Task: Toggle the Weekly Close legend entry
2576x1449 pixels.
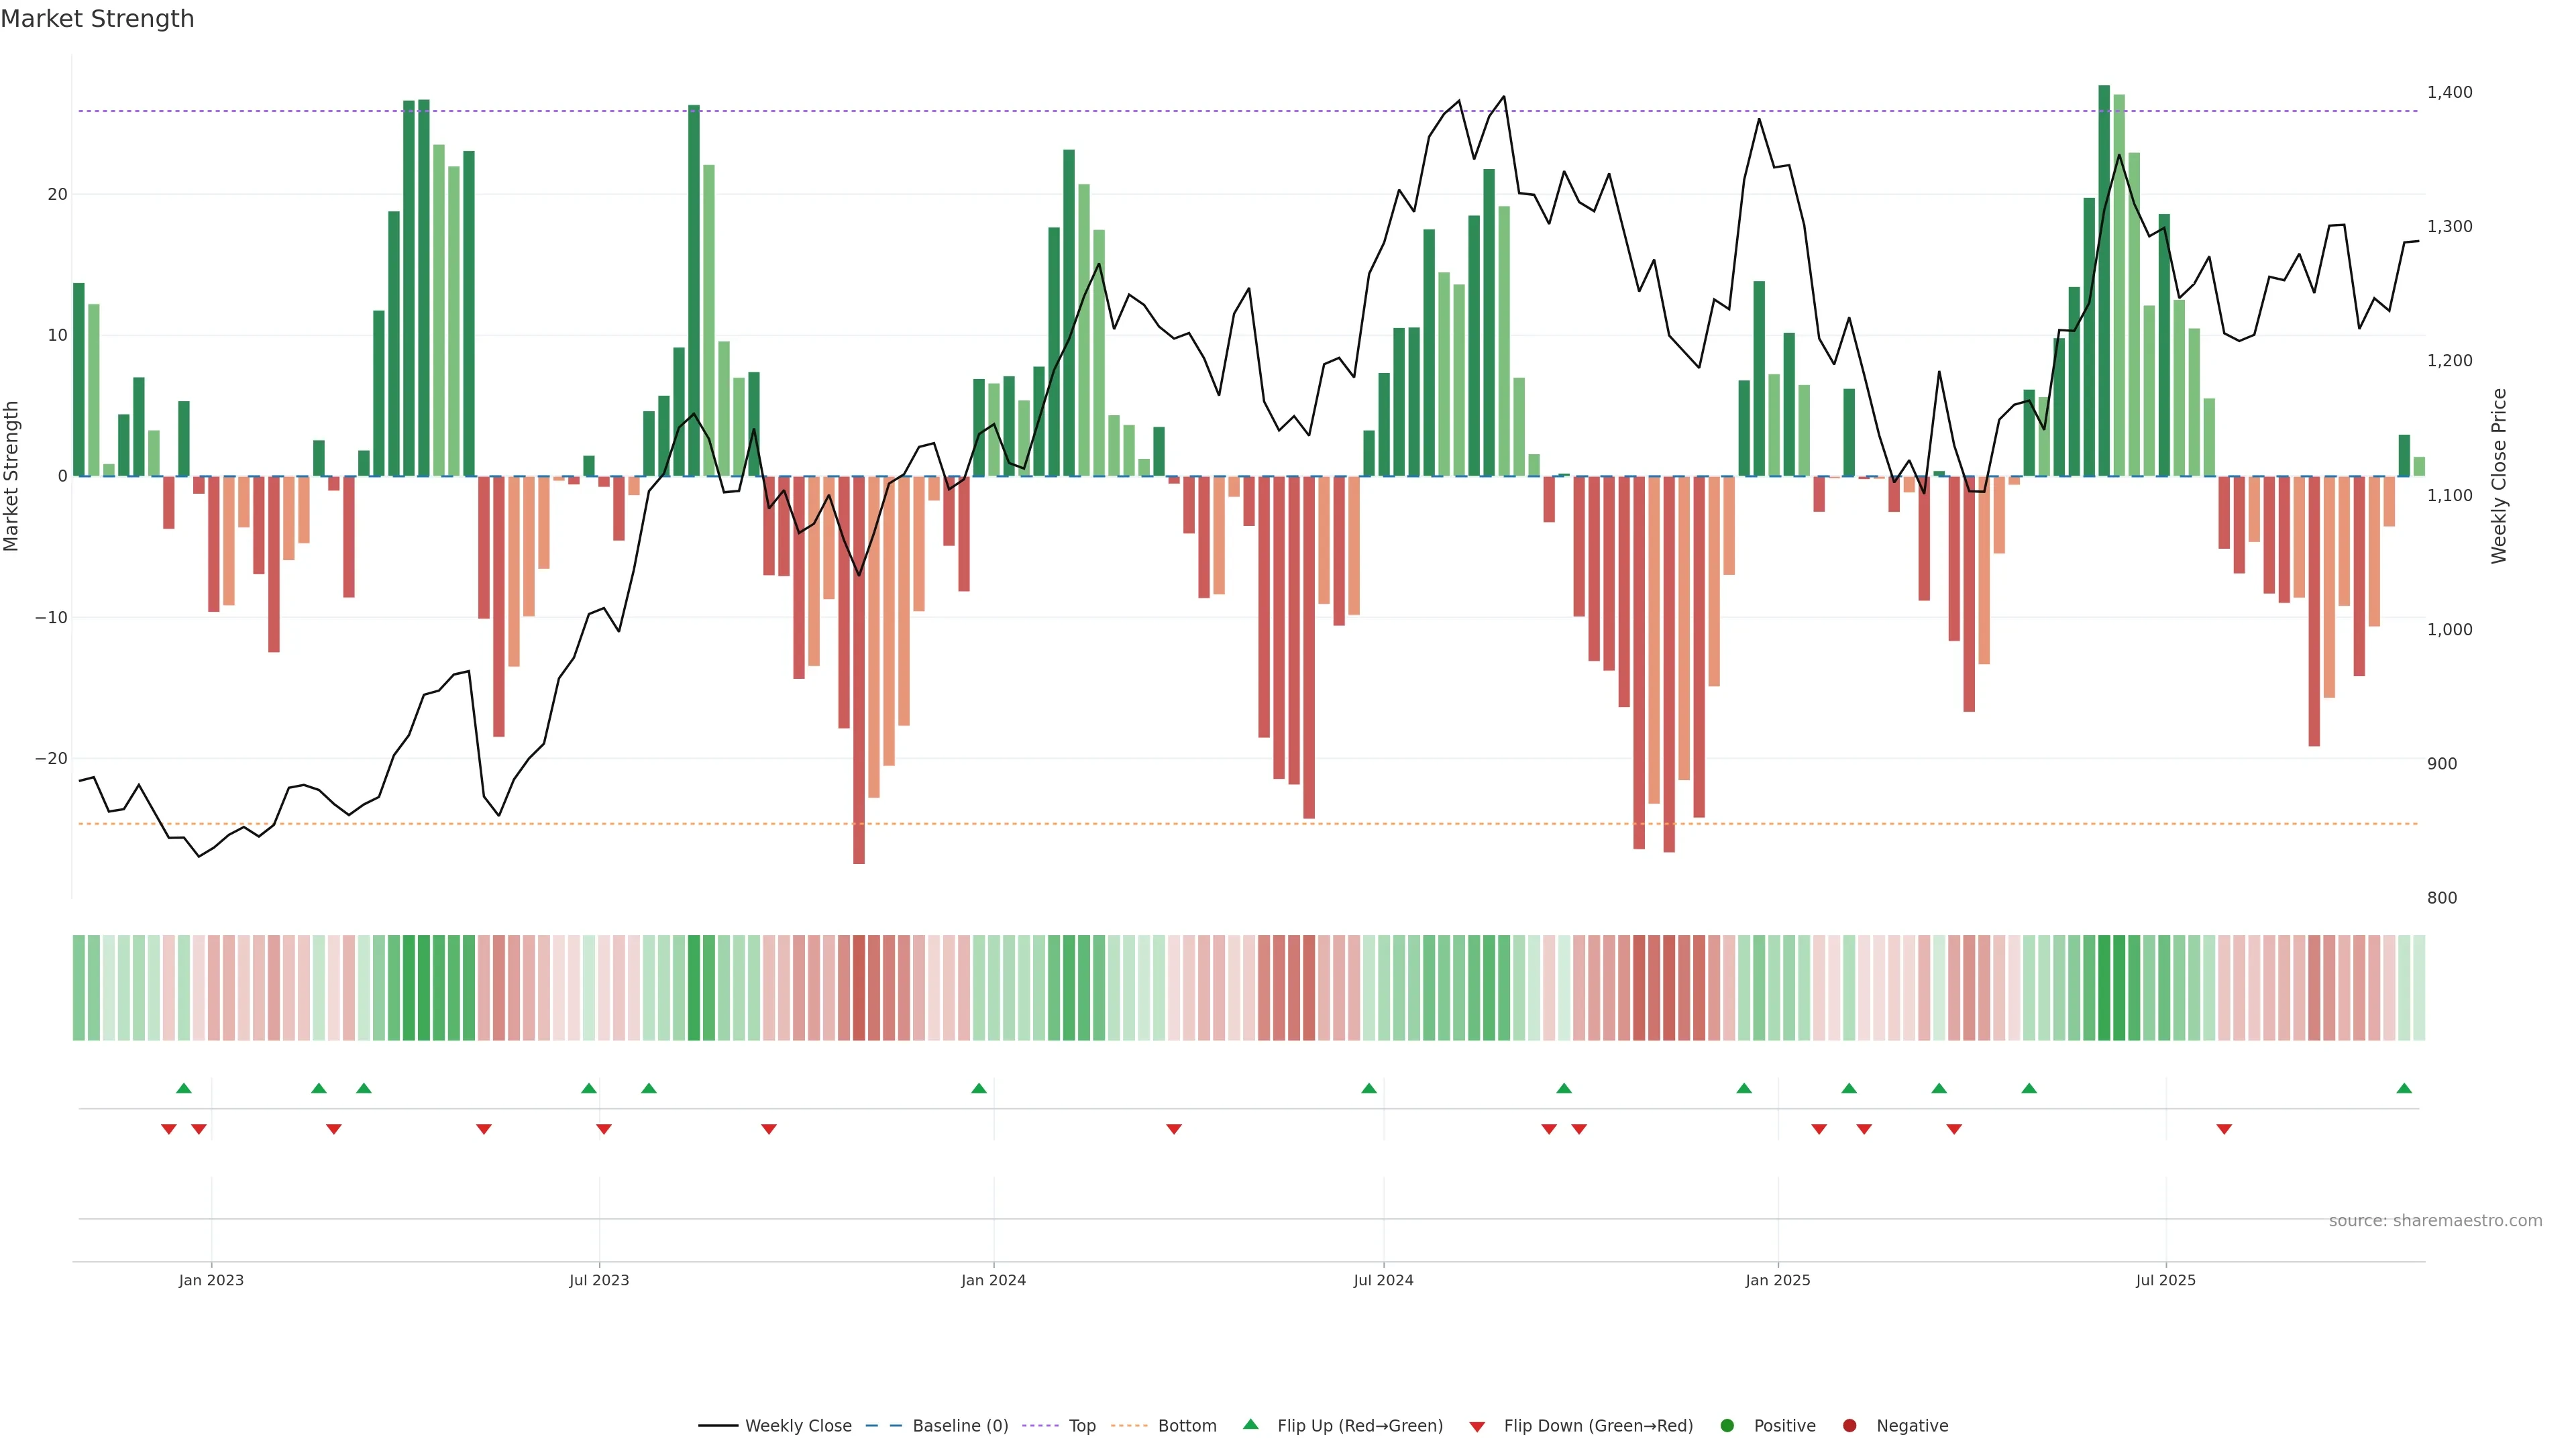Action: click(797, 1425)
